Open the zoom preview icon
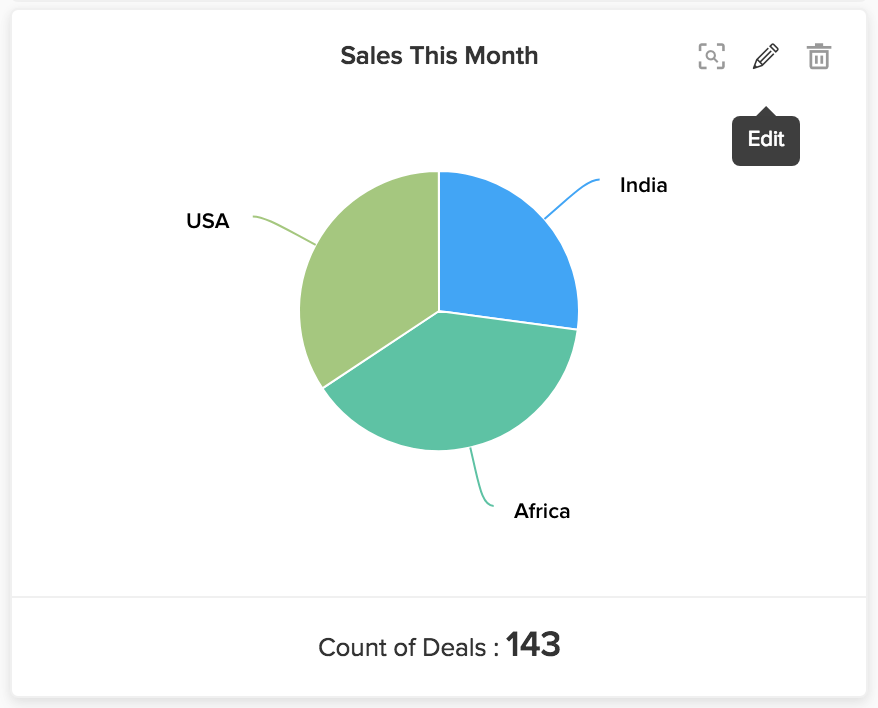The image size is (878, 708). coord(712,56)
